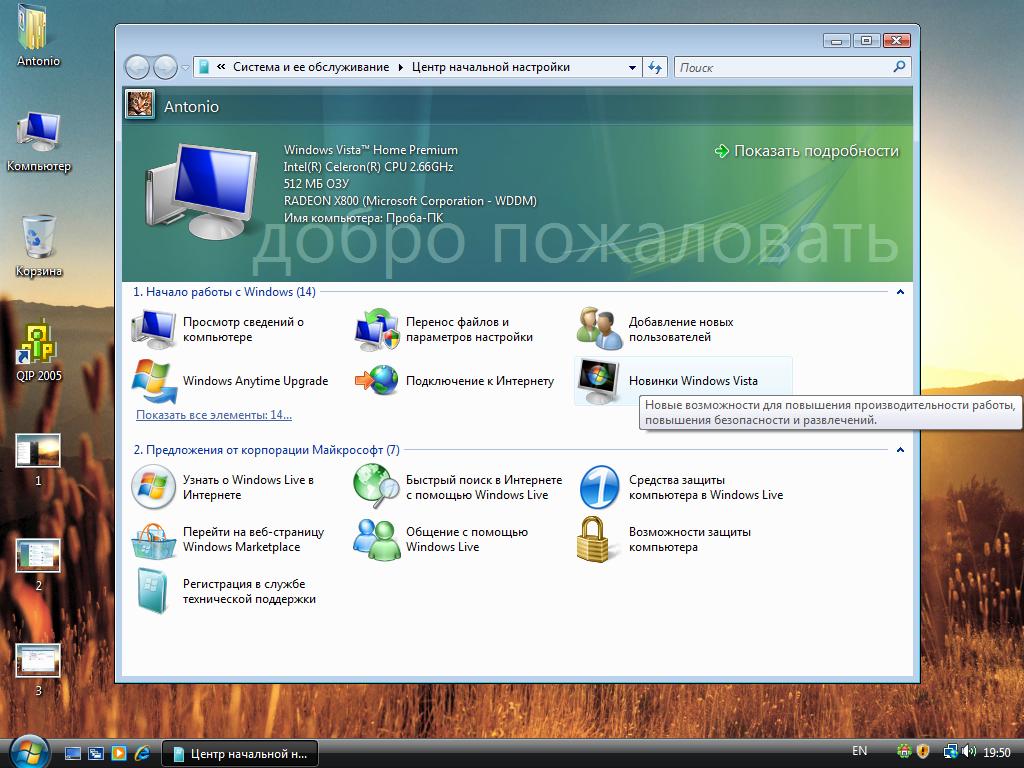The width and height of the screenshot is (1024, 768).
Task: Click taskbar button Центр начальной н...
Action: pyautogui.click(x=240, y=754)
